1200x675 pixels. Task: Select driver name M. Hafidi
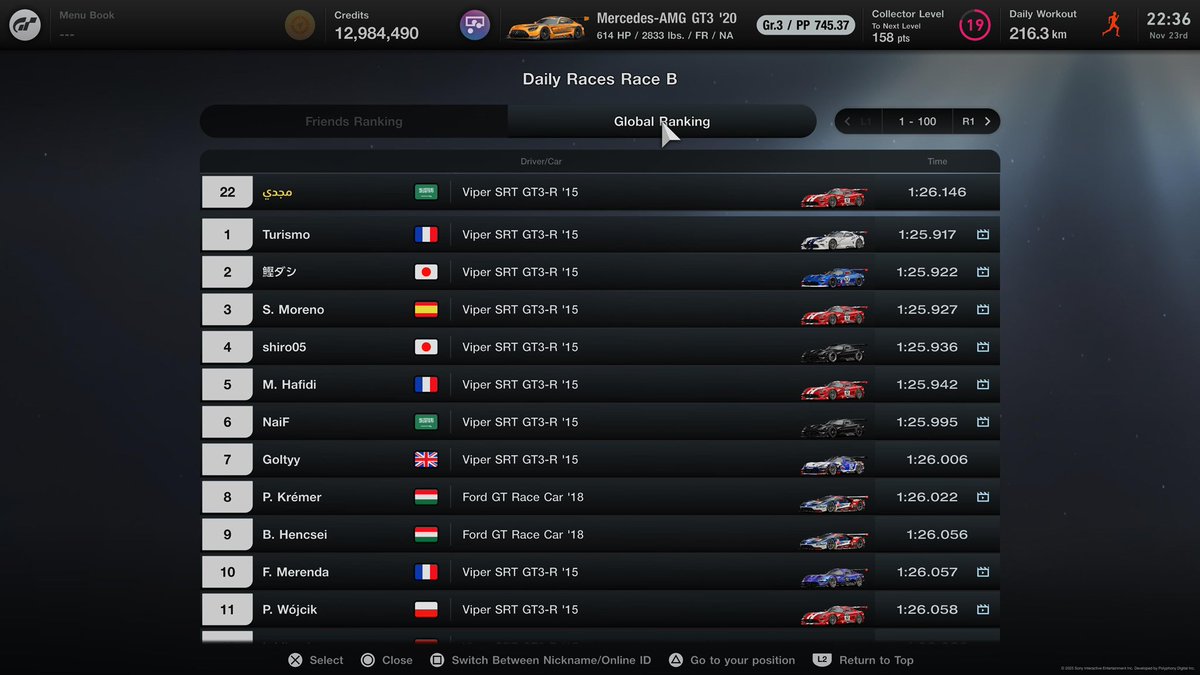click(x=289, y=385)
